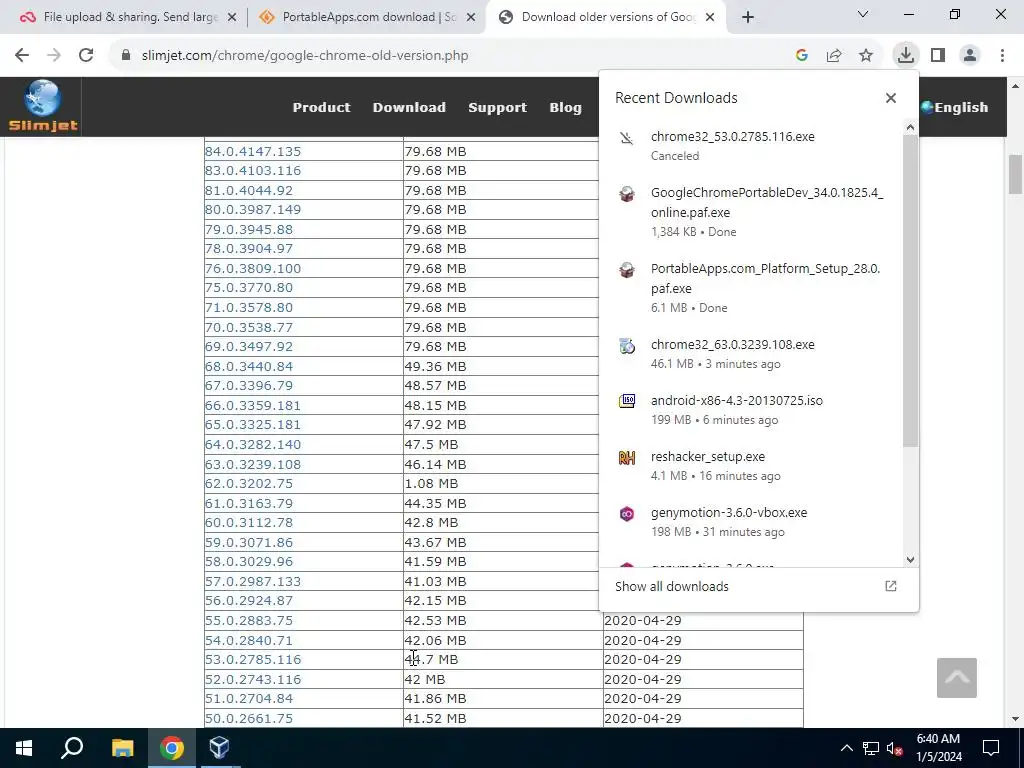This screenshot has height=768, width=1024.
Task: Open the Support menu
Action: 497,107
